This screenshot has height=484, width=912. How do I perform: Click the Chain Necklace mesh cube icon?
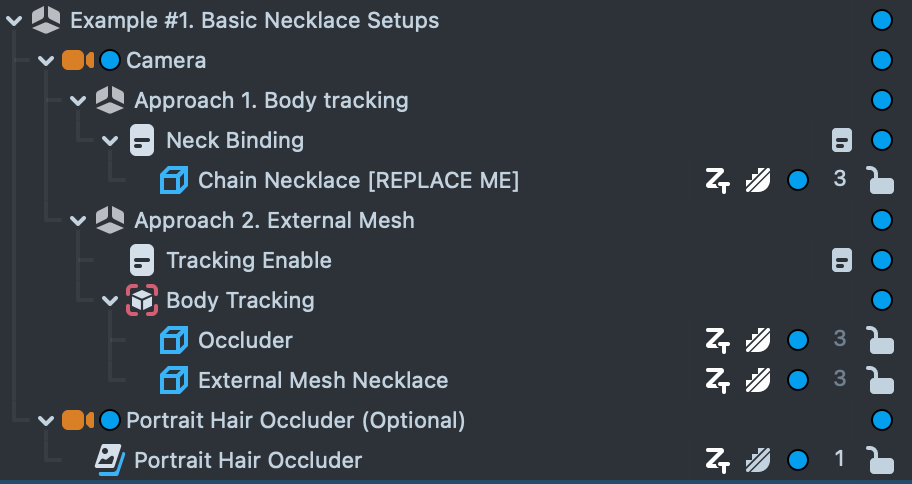pos(174,180)
